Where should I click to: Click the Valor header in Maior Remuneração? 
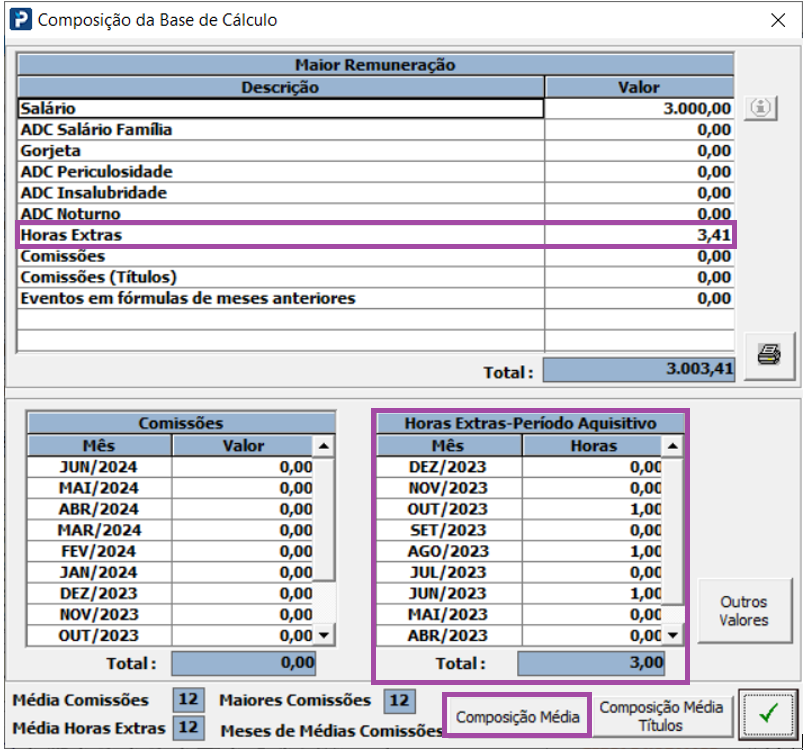(x=639, y=87)
